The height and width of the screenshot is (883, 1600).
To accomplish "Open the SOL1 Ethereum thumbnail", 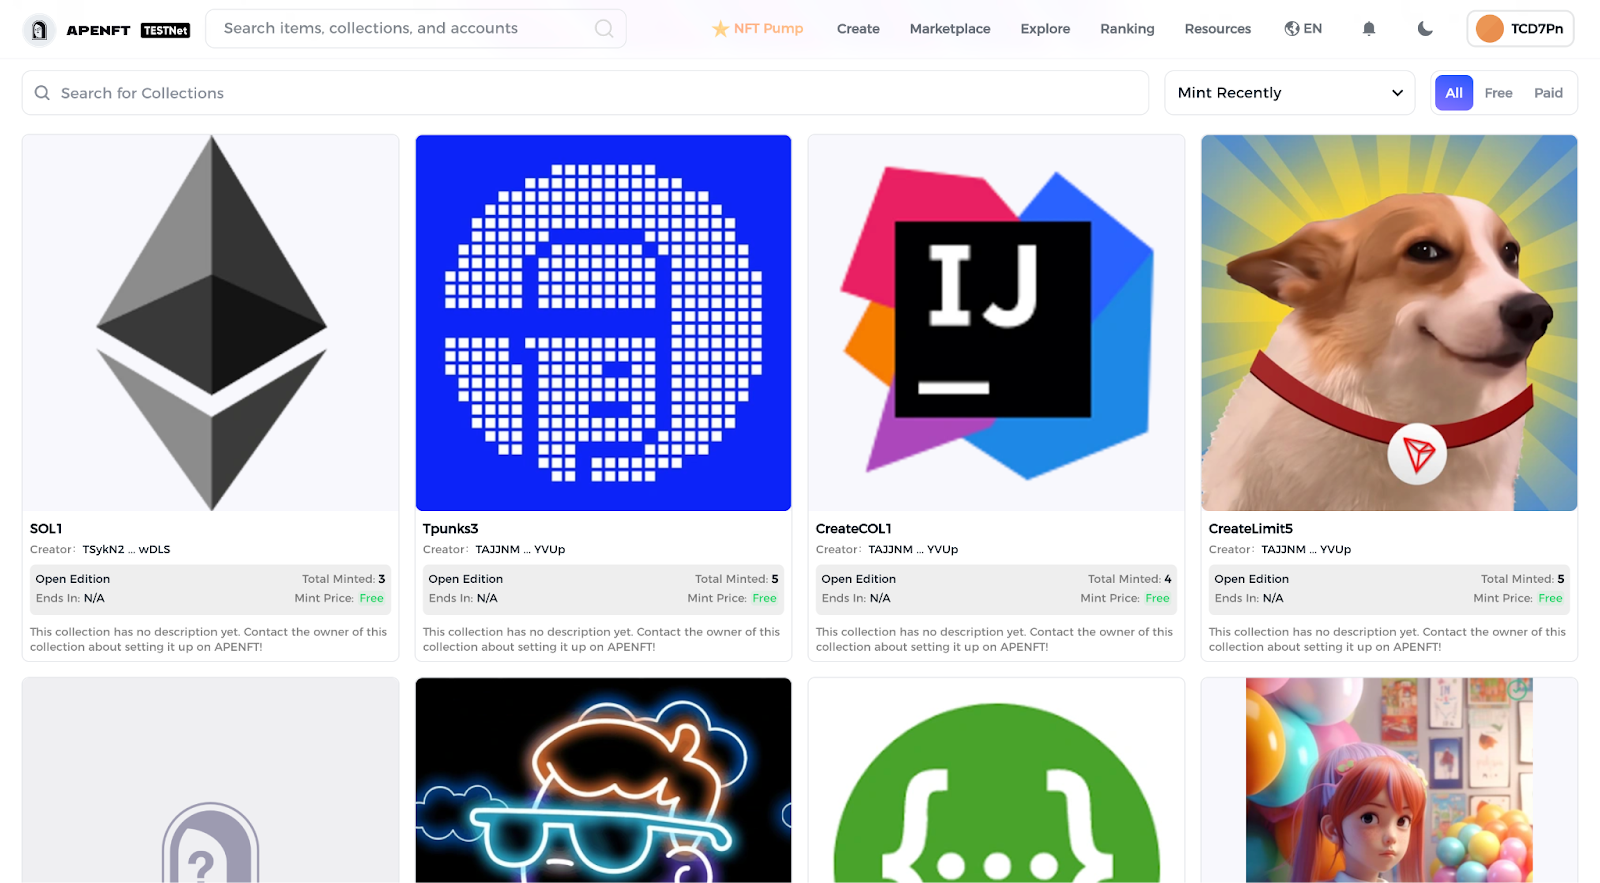I will (x=211, y=323).
